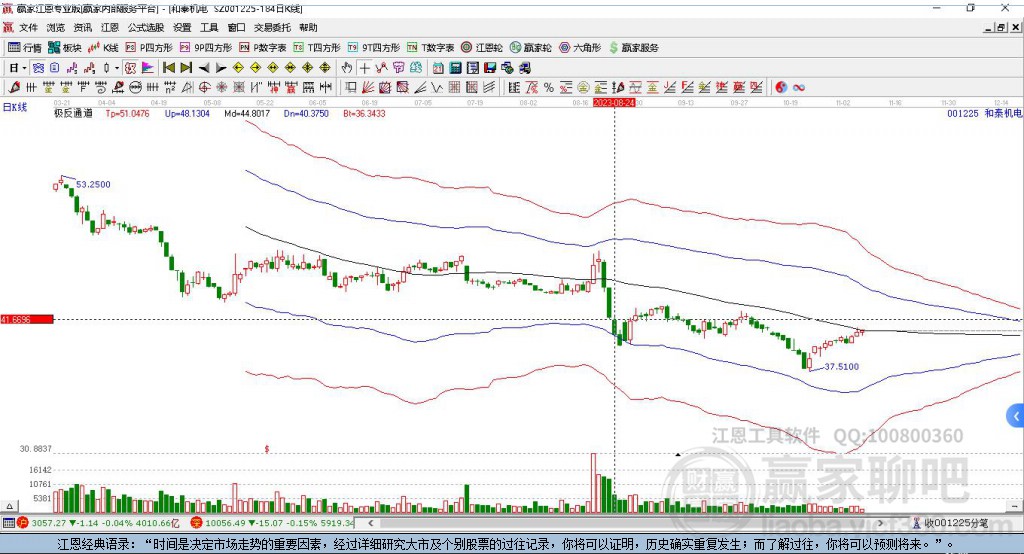Click the blue infinity symbol icon

pos(799,88)
